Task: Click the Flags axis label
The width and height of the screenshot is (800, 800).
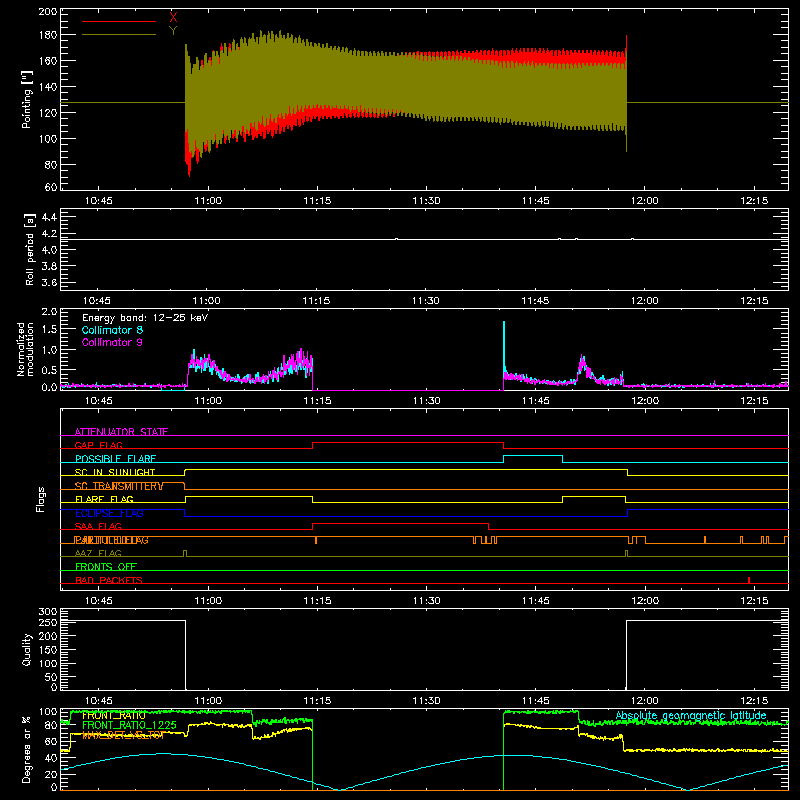Action: coord(41,499)
